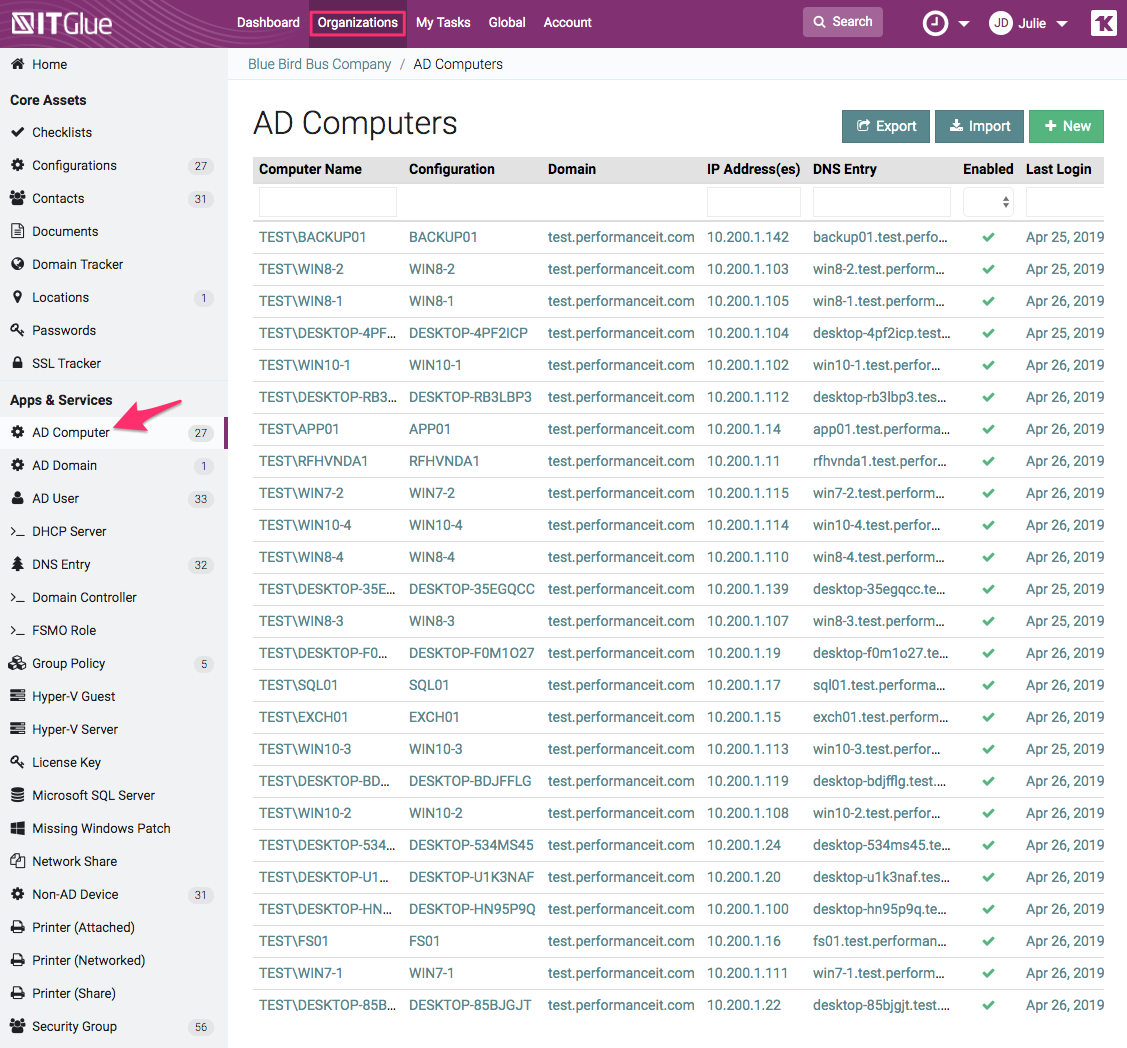
Task: Click the Network Share icon
Action: click(17, 861)
